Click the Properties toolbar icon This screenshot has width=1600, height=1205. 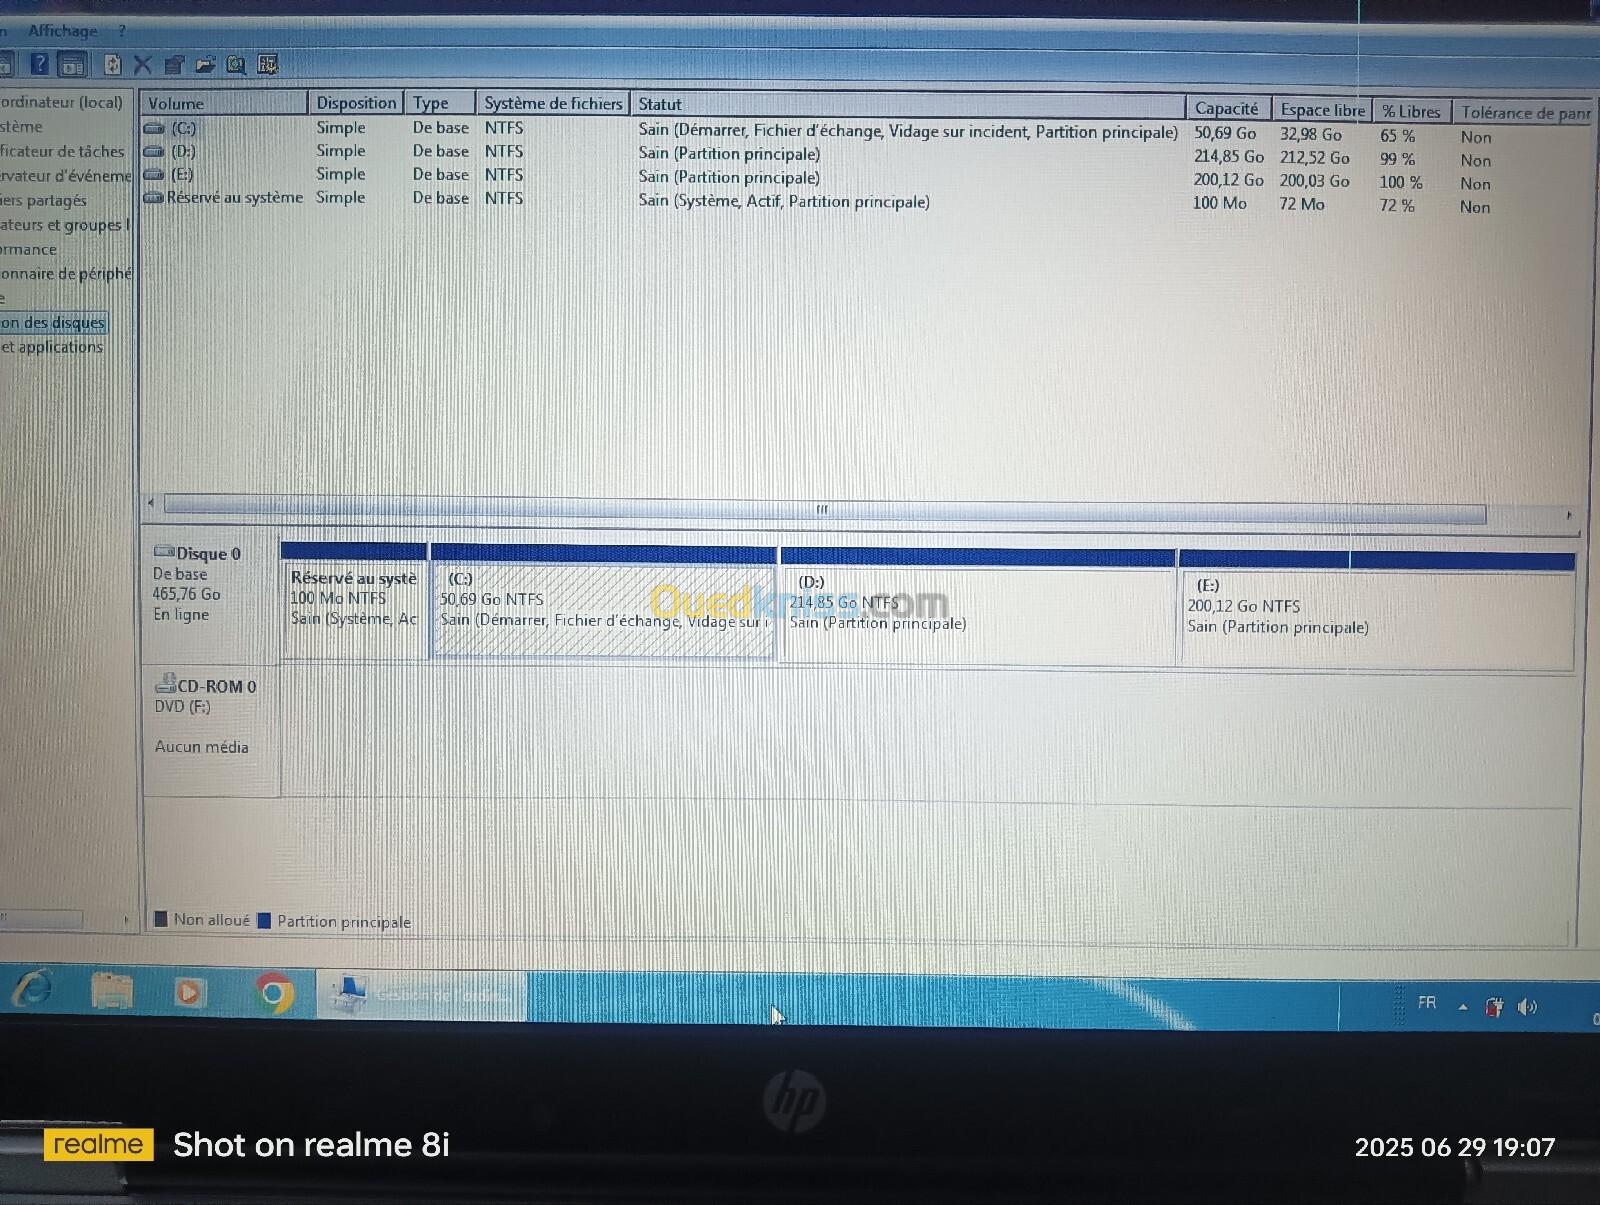point(174,66)
